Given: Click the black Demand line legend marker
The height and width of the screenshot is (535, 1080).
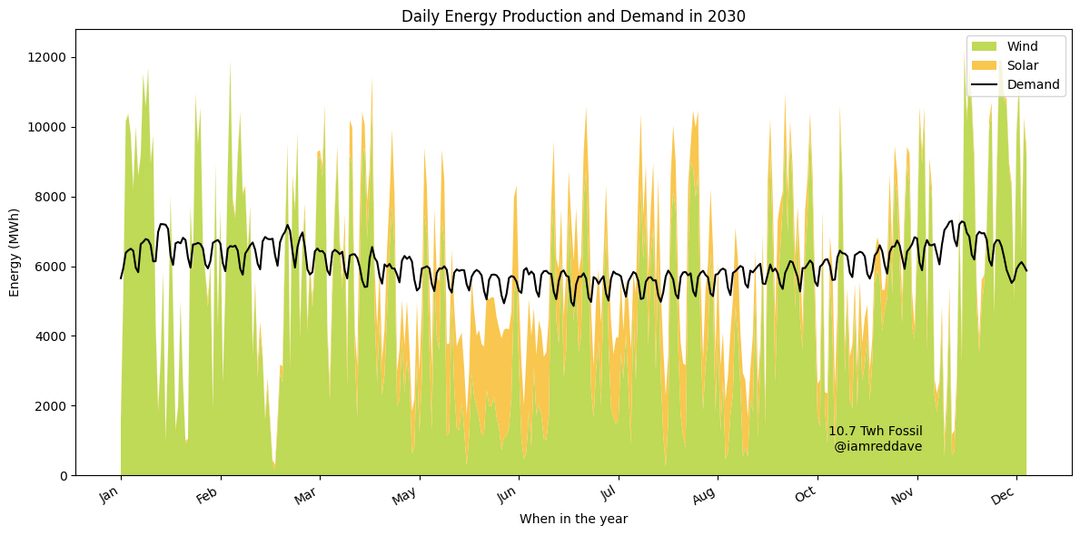Looking at the screenshot, I should (985, 85).
